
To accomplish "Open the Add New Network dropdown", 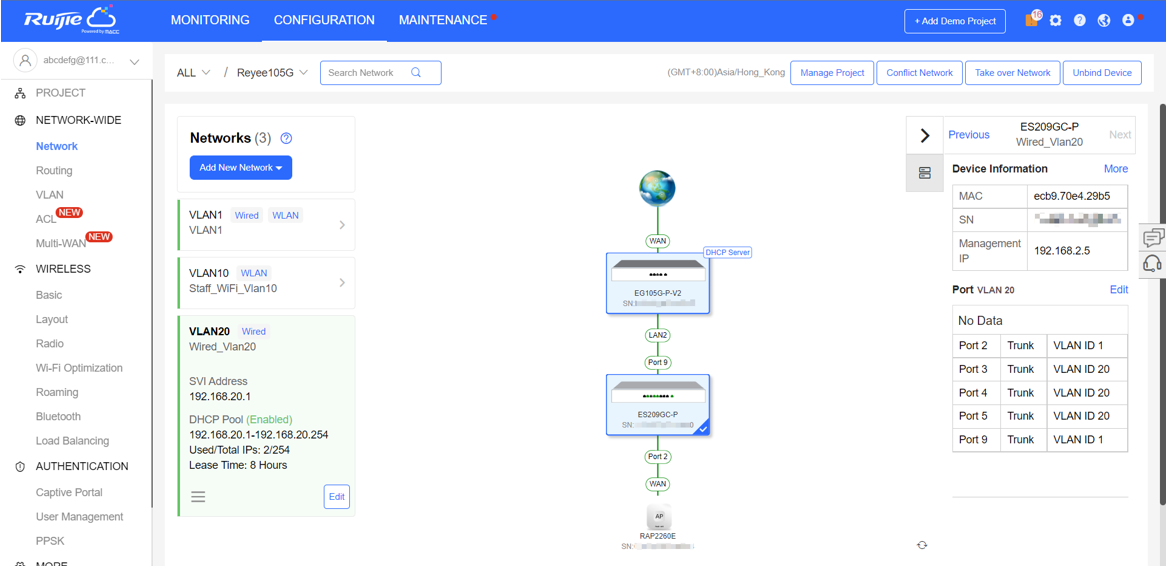I will pos(241,168).
